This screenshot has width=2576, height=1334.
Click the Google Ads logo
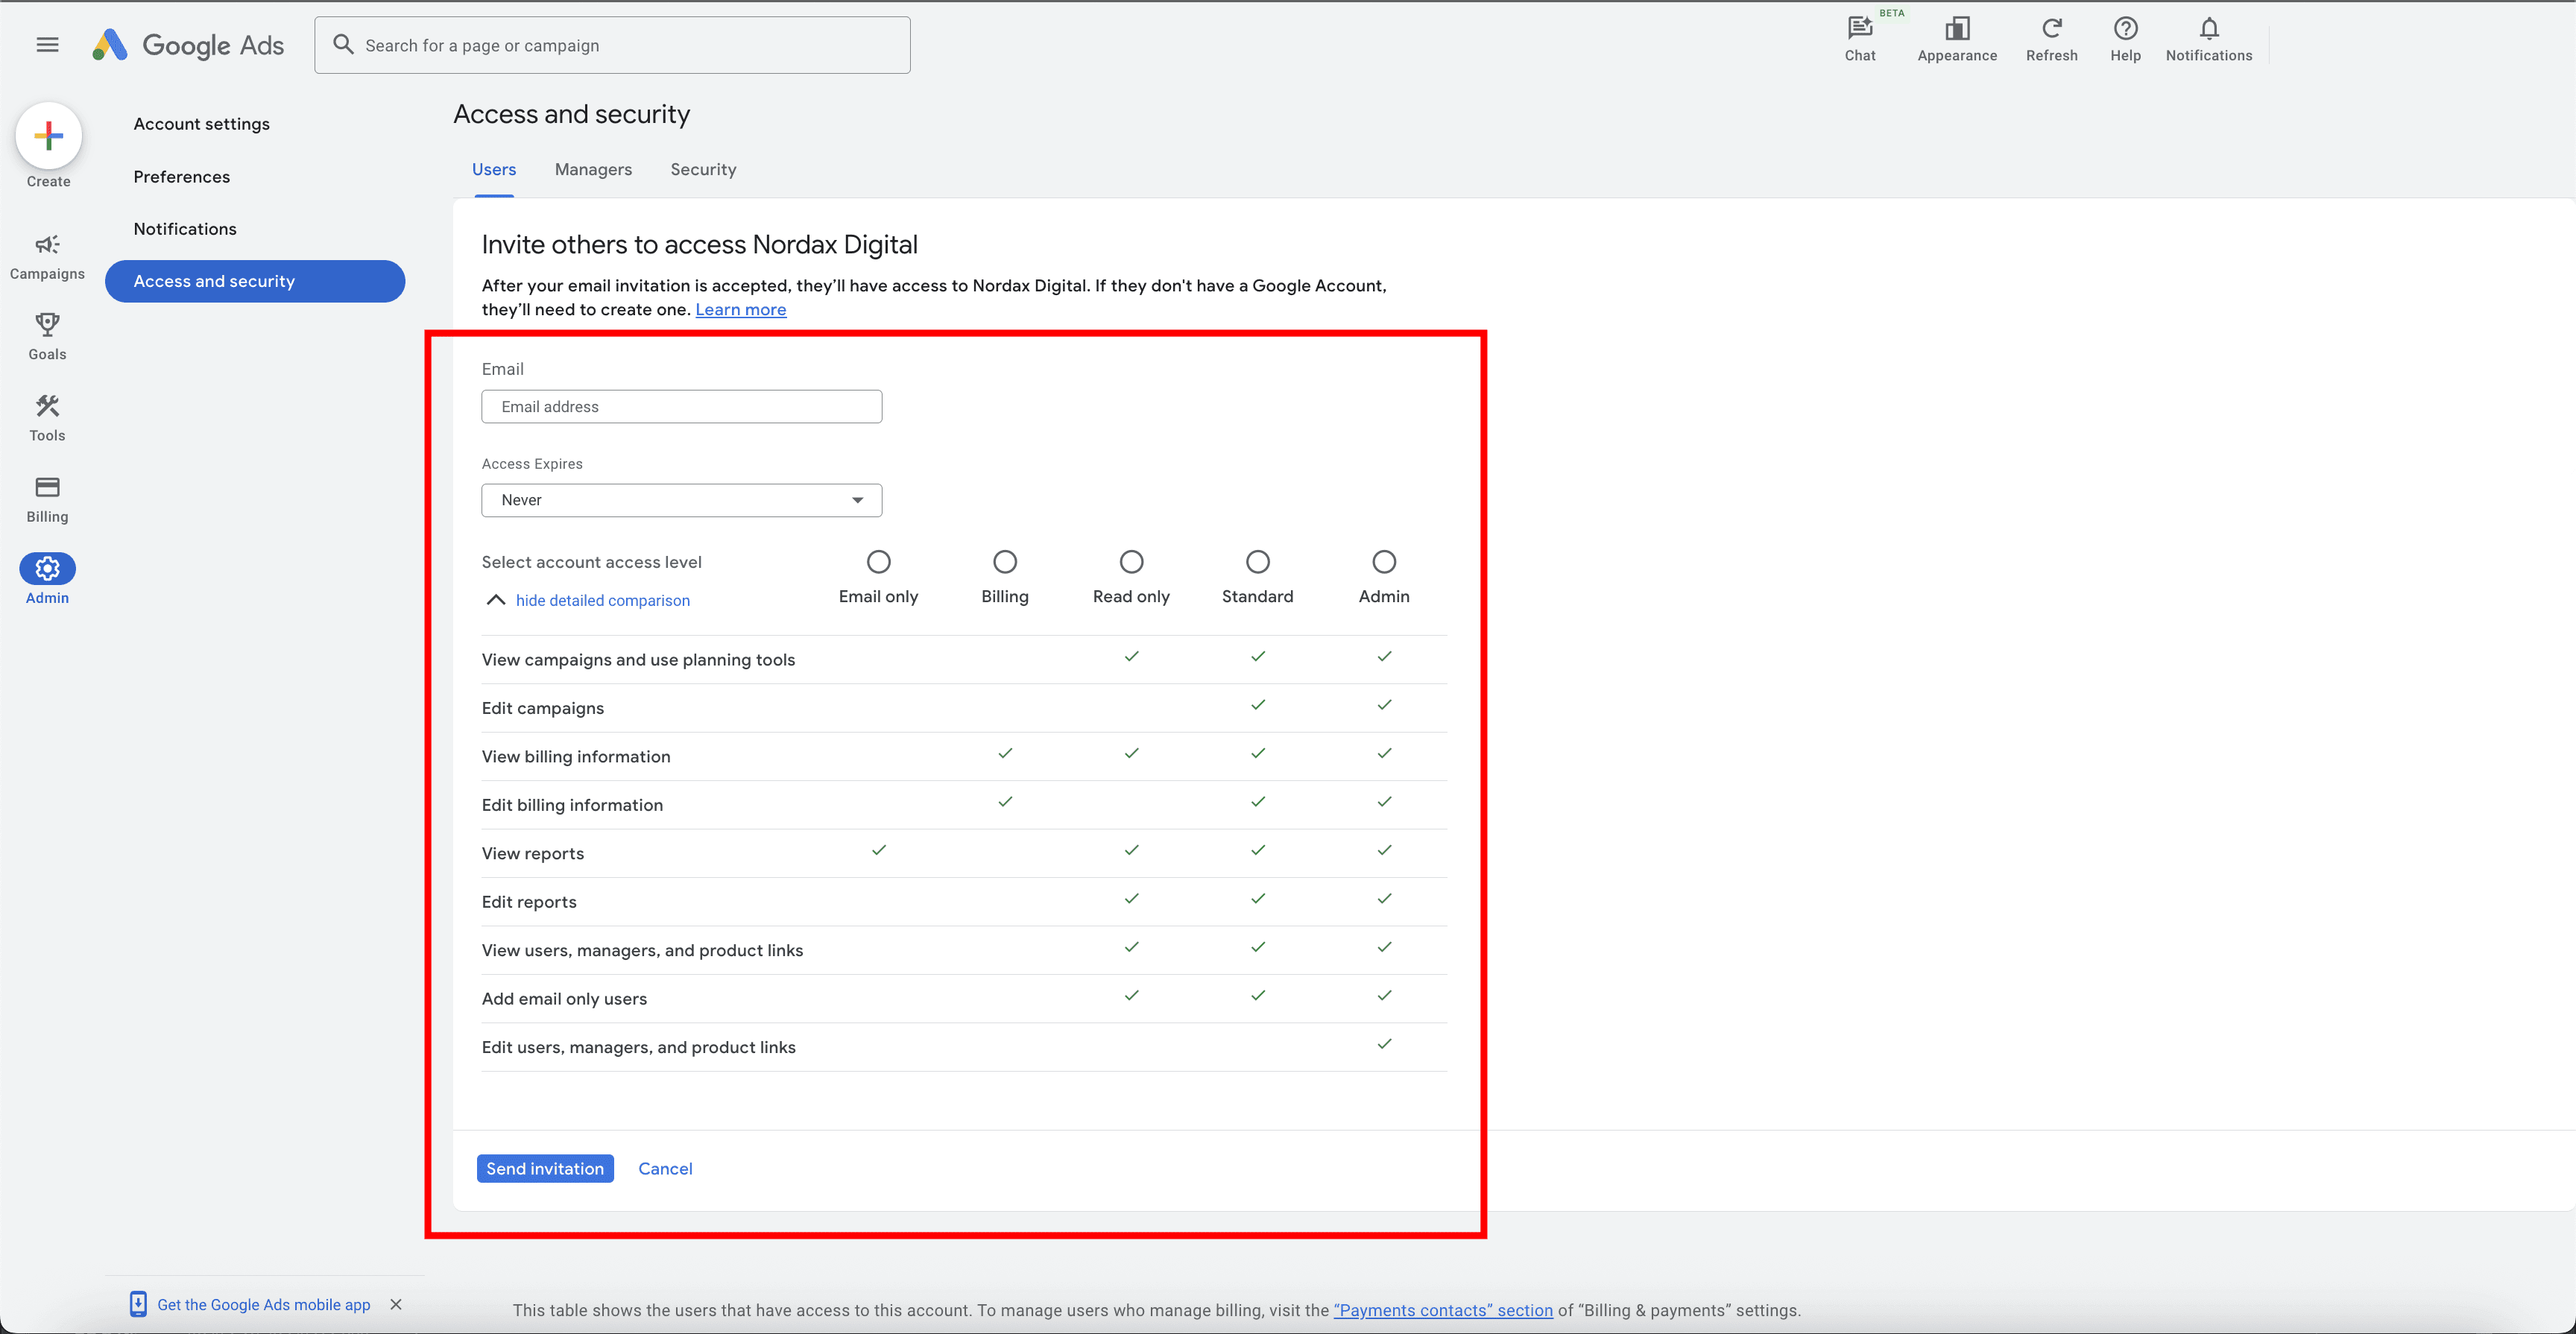pyautogui.click(x=189, y=45)
